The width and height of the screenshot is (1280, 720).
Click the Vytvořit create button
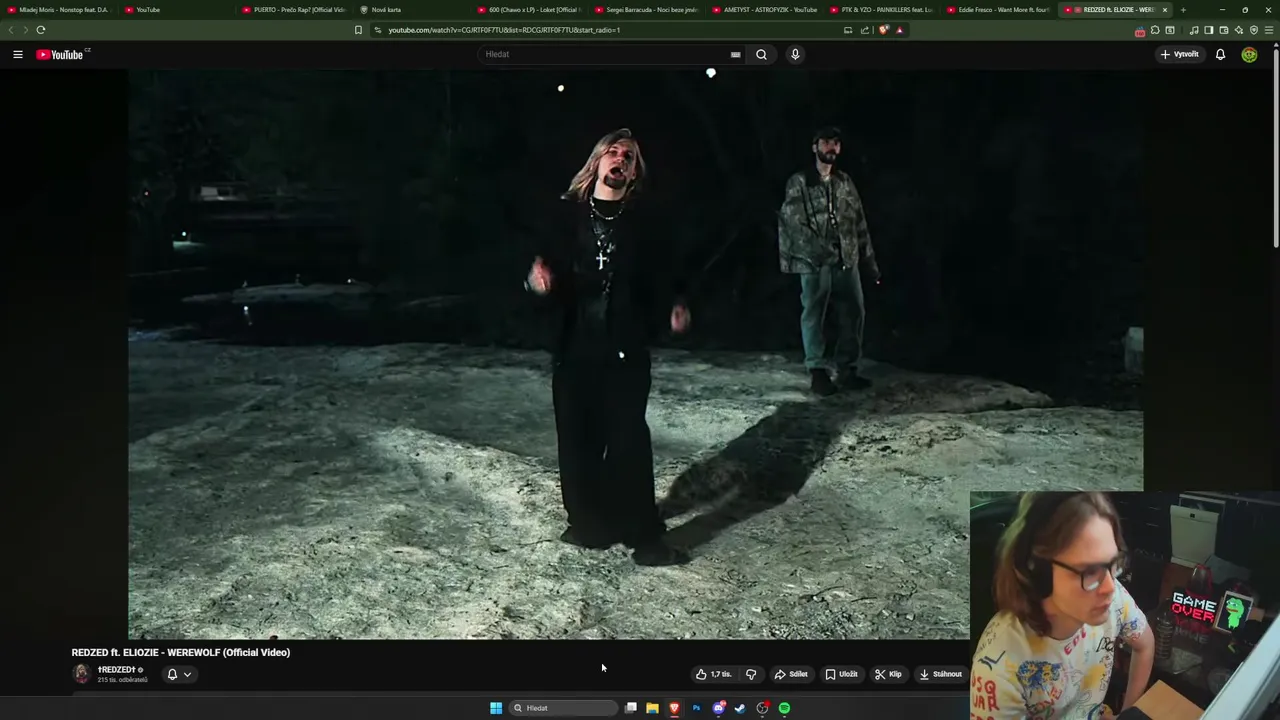click(x=1180, y=54)
